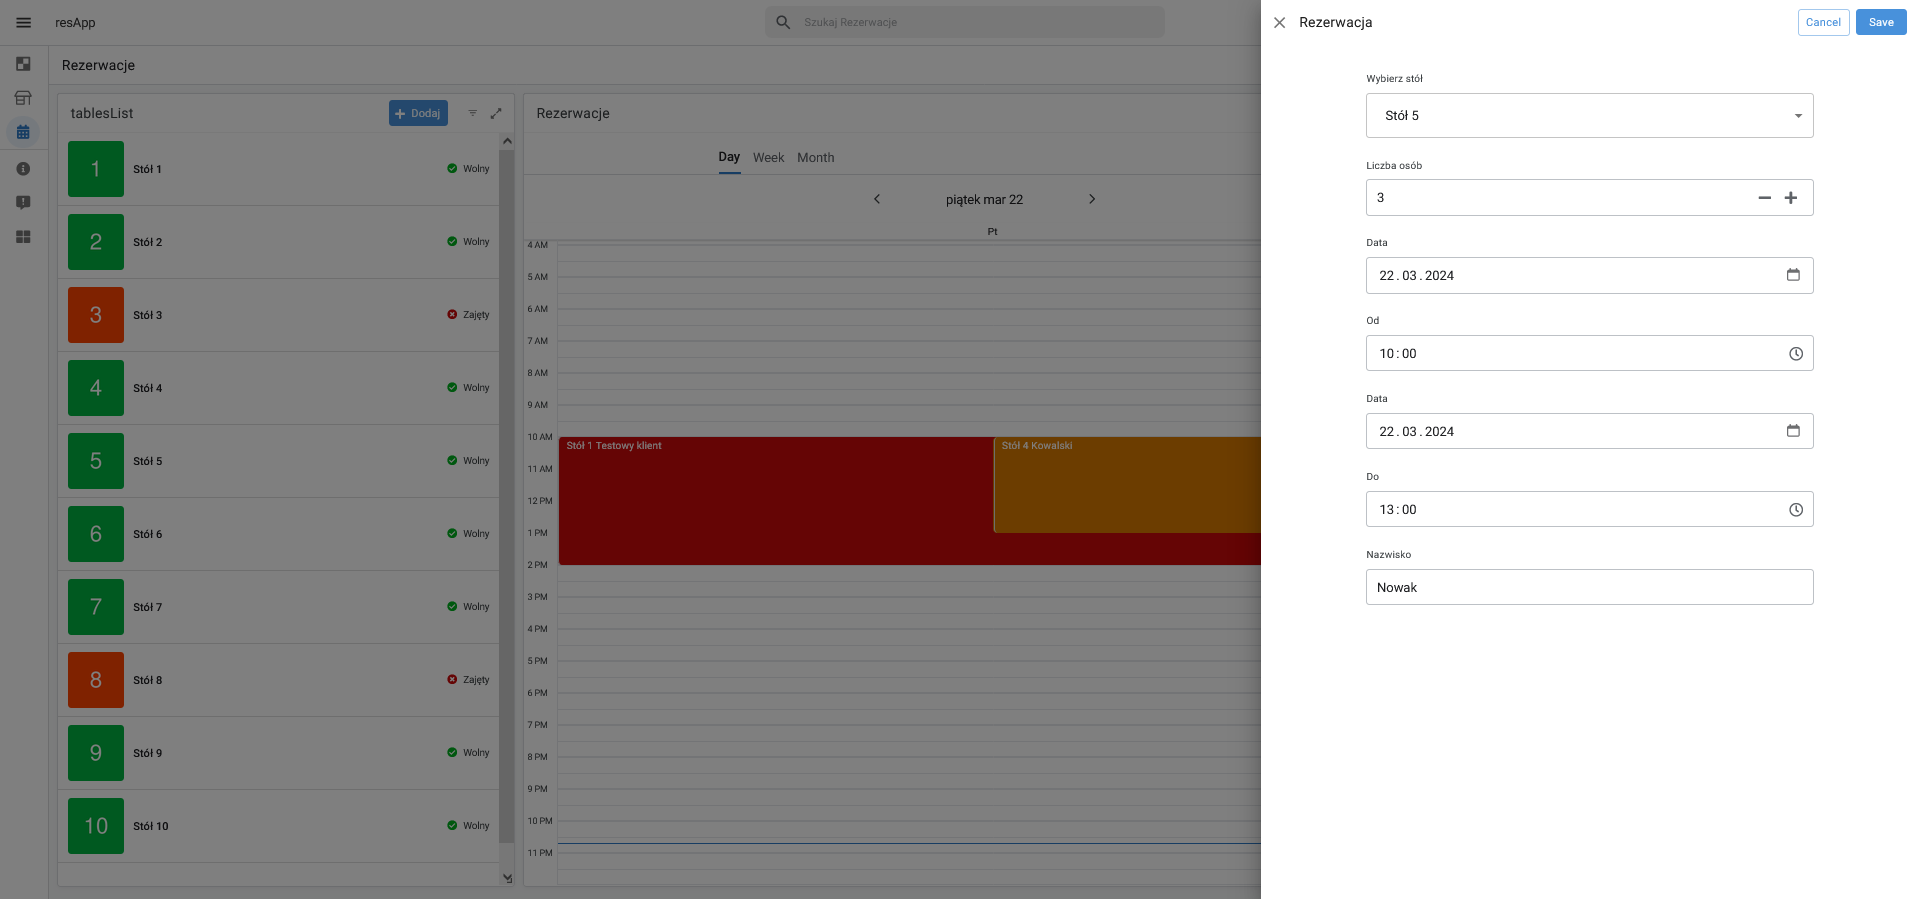Decrease Liczba osób with the minus button
This screenshot has height=899, width=1920.
click(1764, 198)
